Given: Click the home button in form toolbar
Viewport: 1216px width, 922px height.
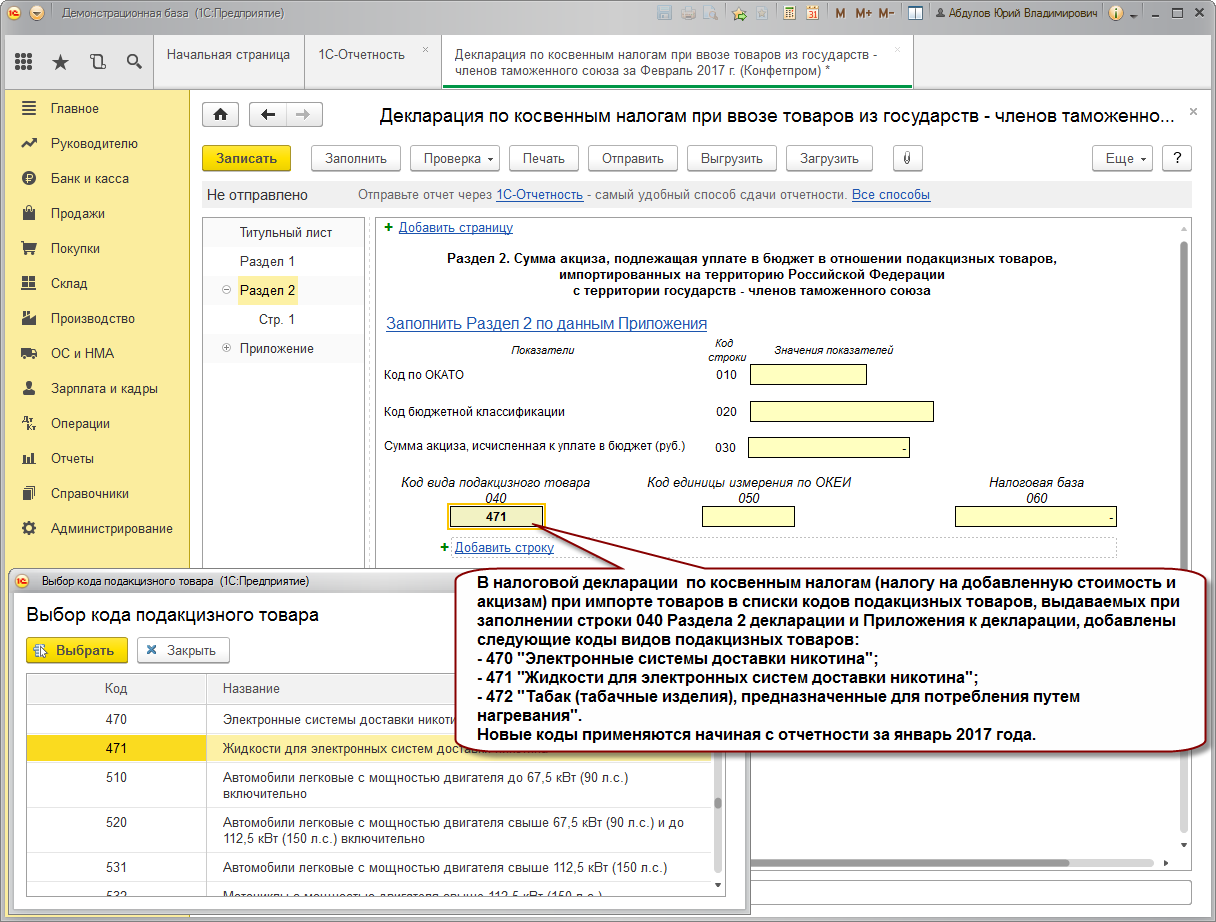Looking at the screenshot, I should 220,114.
